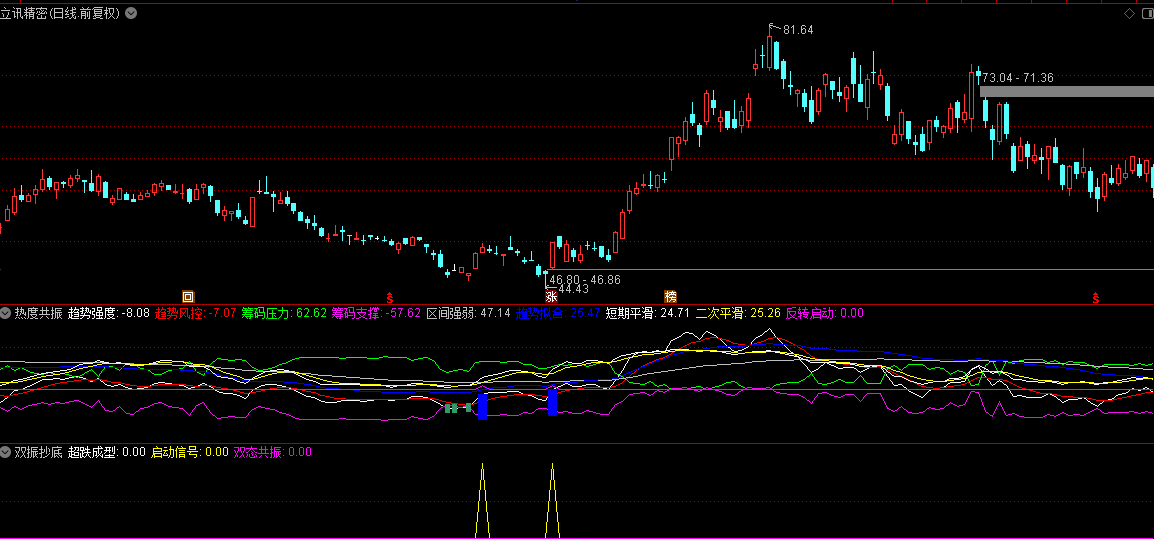The width and height of the screenshot is (1154, 539).
Task: Click the 回 event marker icon
Action: [188, 297]
